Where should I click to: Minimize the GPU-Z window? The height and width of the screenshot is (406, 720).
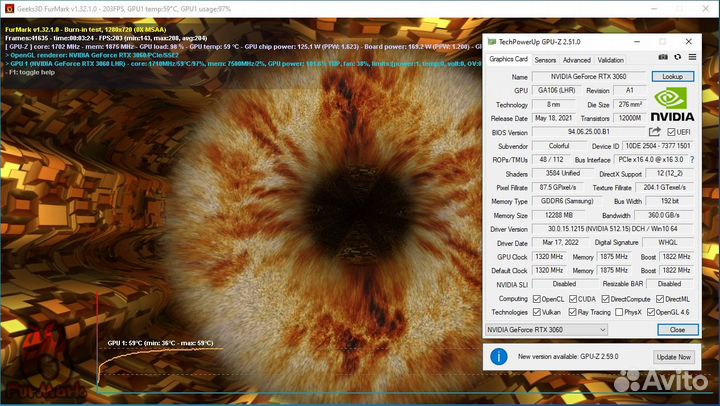click(x=637, y=42)
